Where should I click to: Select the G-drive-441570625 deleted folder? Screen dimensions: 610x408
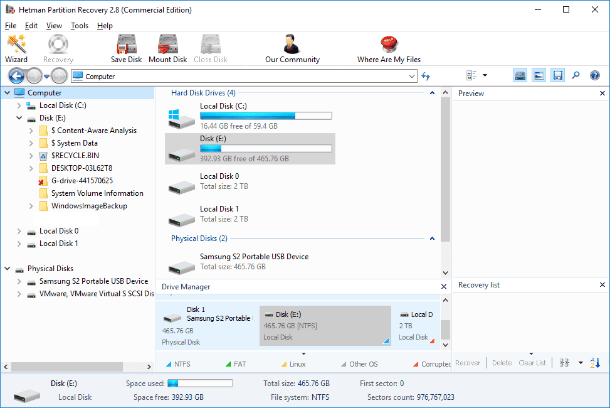coord(76,180)
